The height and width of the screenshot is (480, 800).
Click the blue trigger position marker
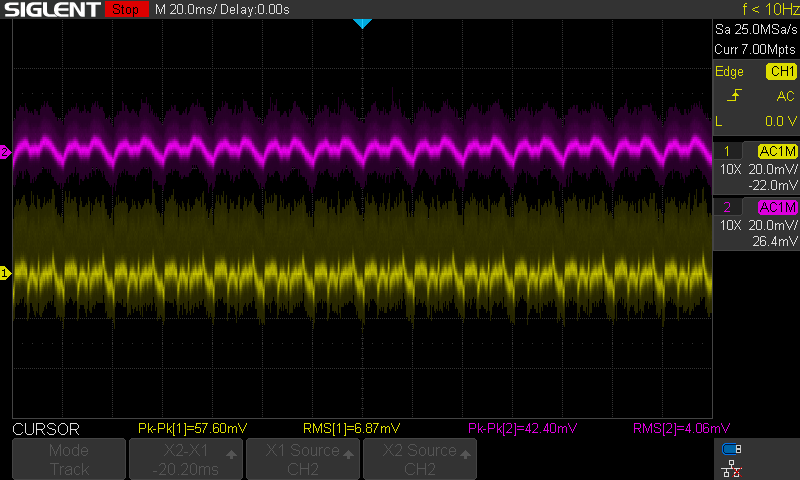tap(362, 23)
